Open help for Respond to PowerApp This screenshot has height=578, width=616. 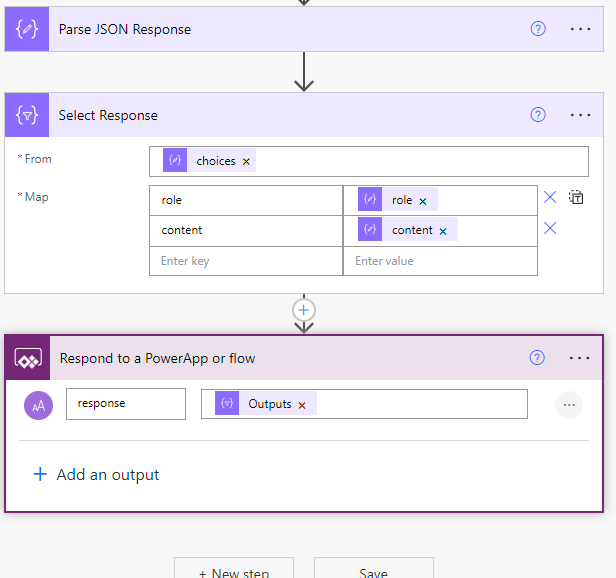click(537, 358)
